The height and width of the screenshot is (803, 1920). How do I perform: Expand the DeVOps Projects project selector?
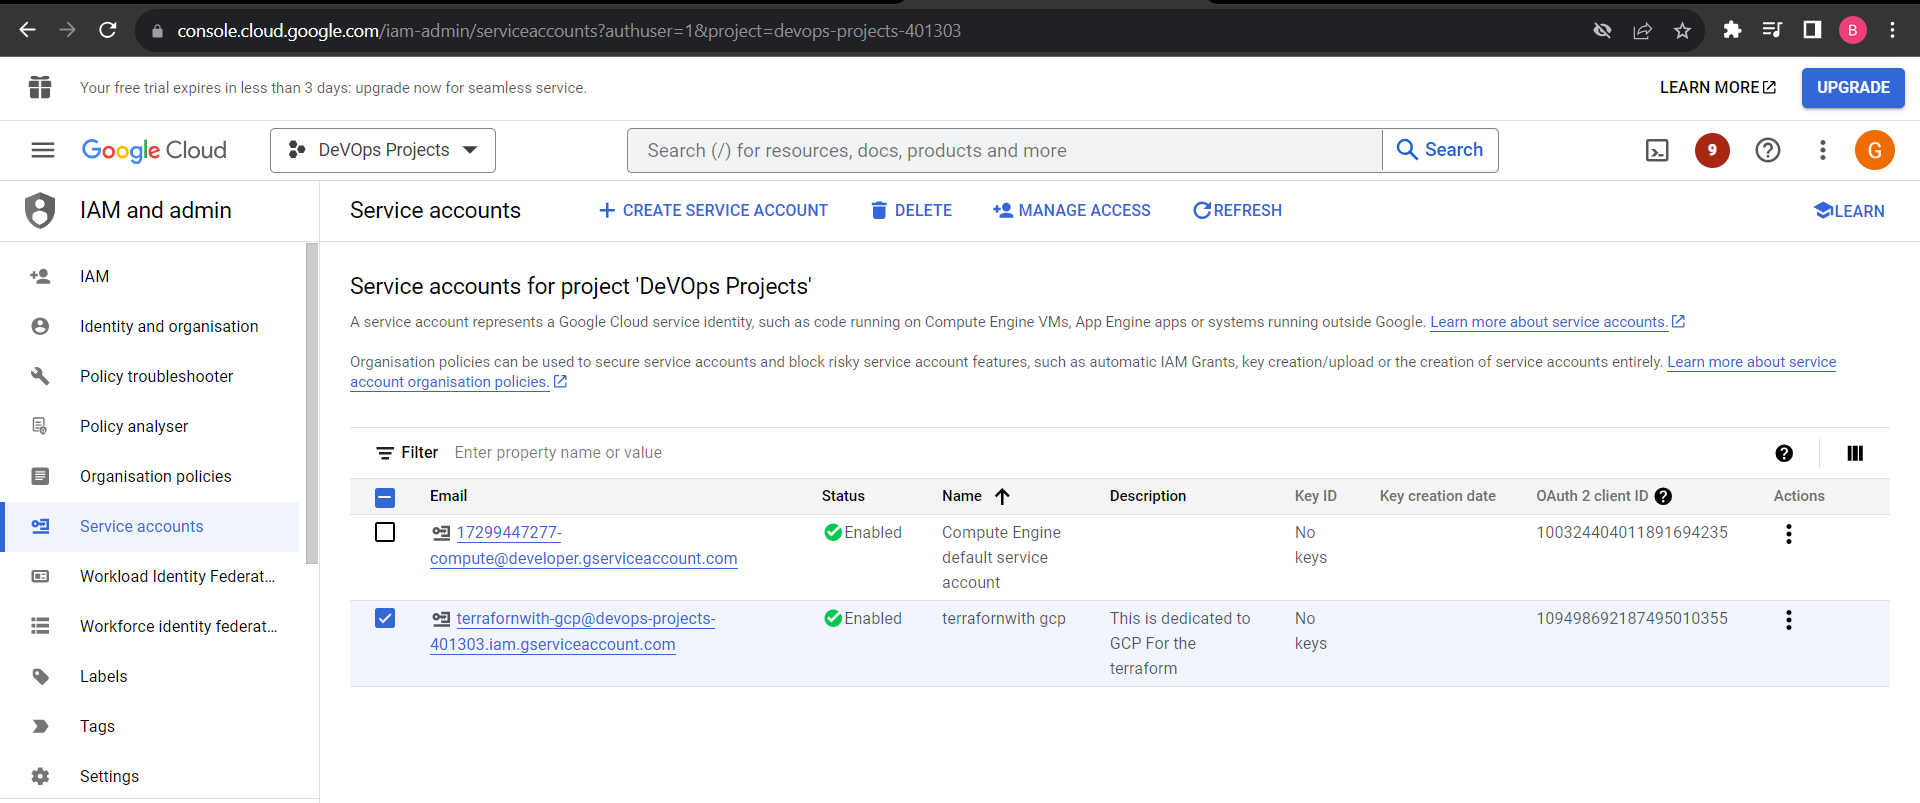[x=383, y=150]
